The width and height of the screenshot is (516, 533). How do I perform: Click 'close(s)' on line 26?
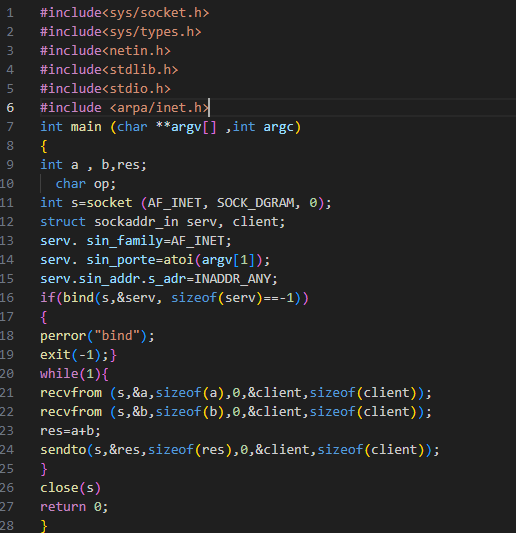71,488
